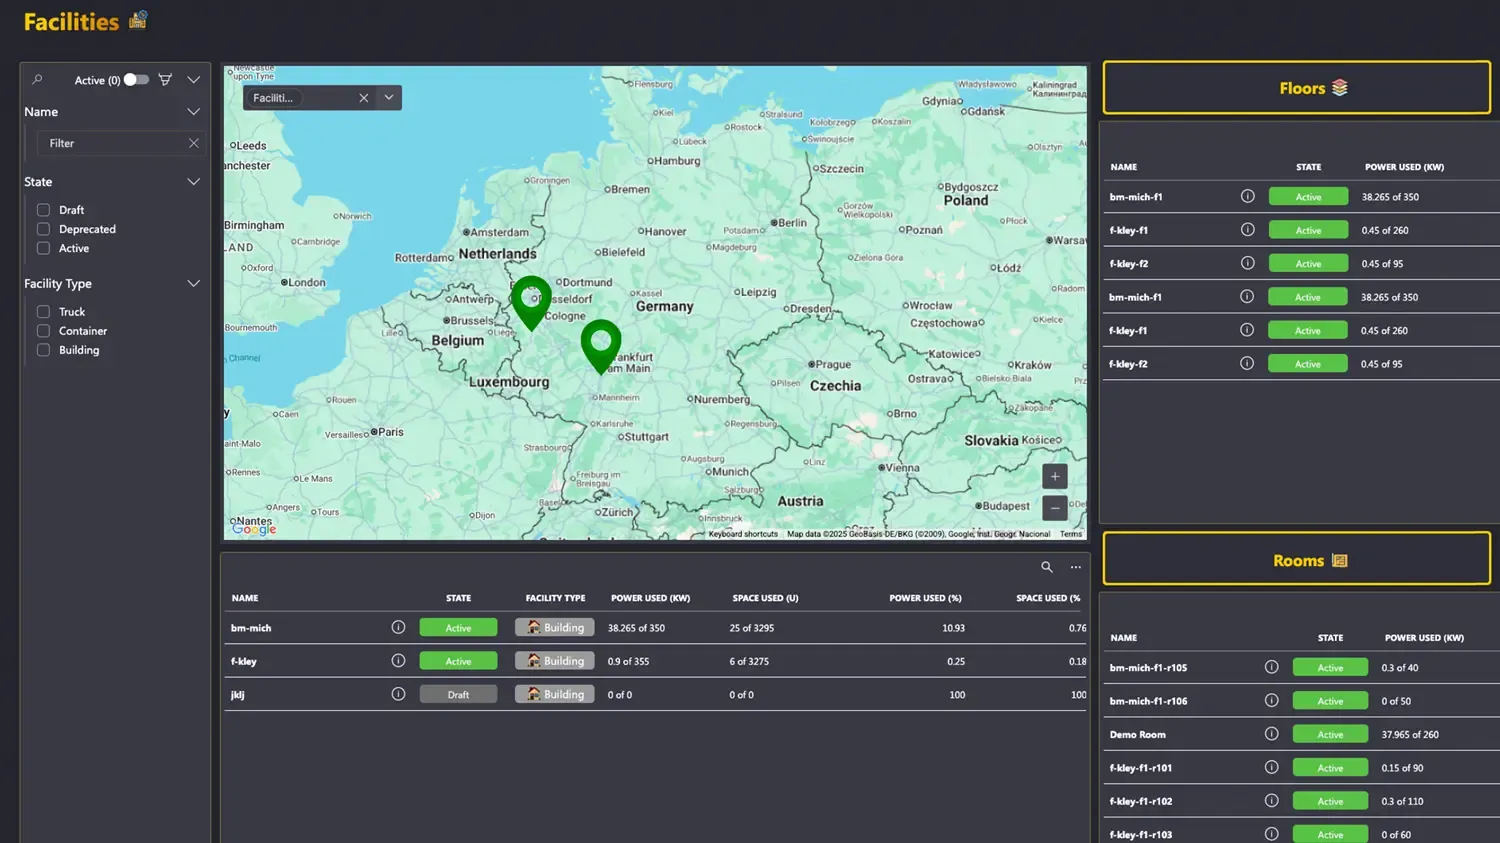Click the 25 of 3295 space value

click(752, 628)
